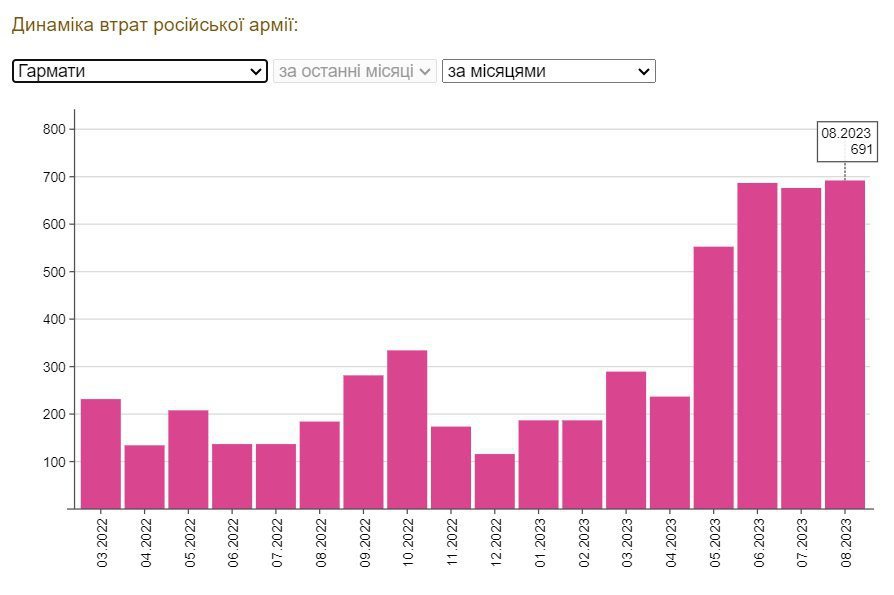Select the 08.2022 bar
This screenshot has height=595, width=894.
coord(320,465)
